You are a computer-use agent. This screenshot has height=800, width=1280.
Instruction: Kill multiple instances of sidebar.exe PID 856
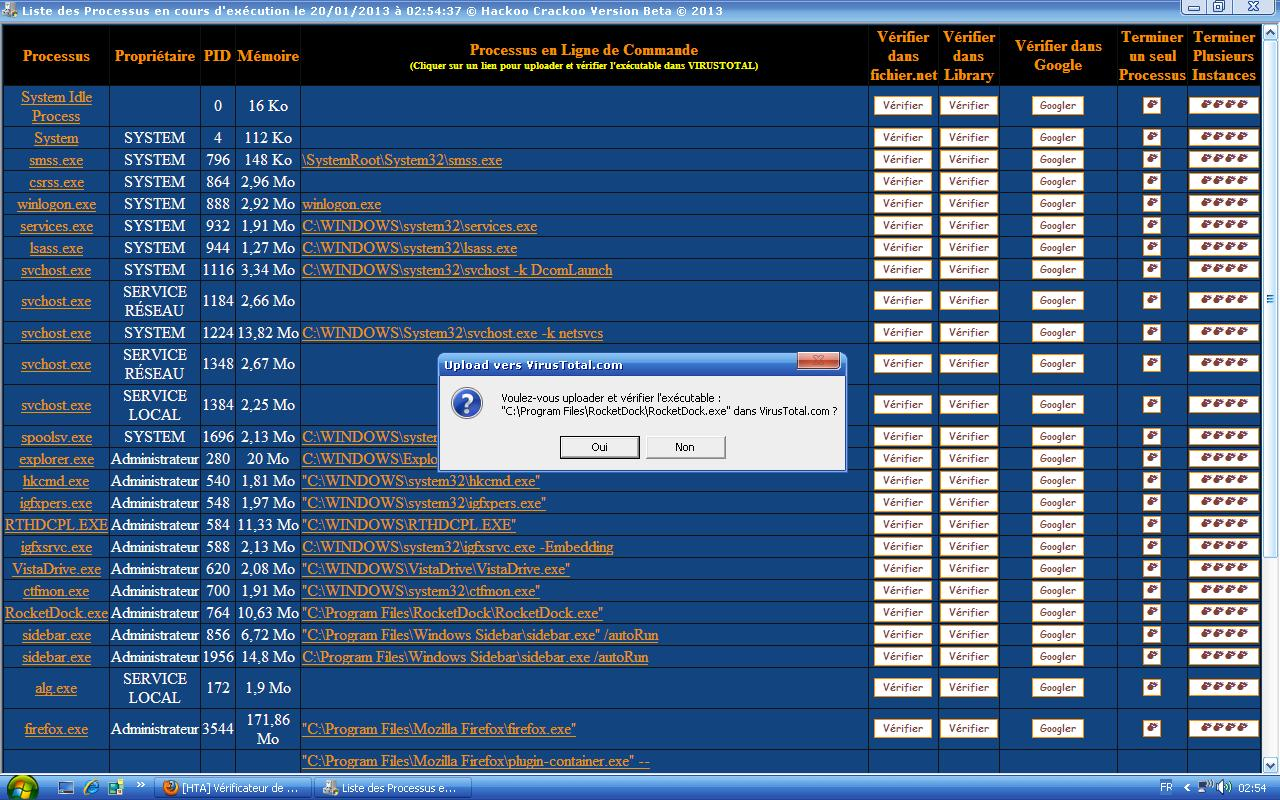pyautogui.click(x=1223, y=635)
